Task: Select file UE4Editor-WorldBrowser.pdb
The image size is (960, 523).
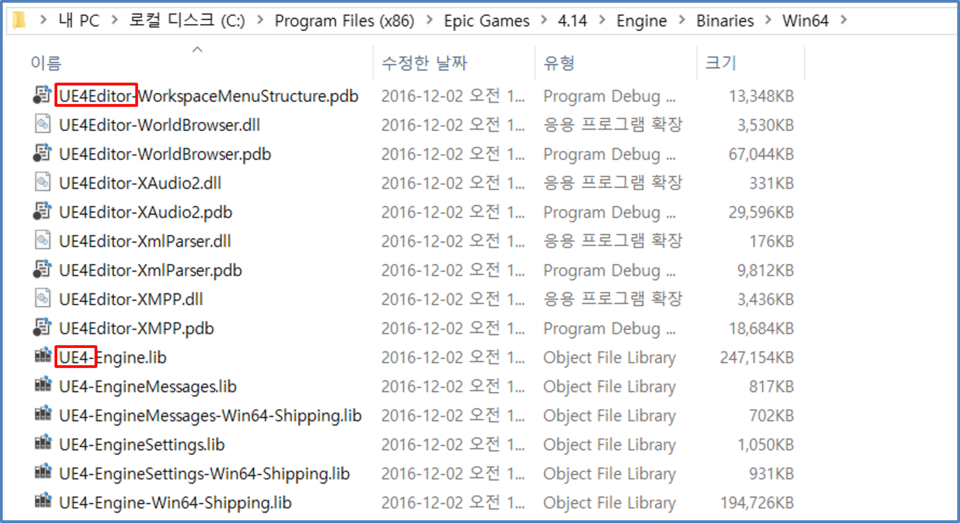Action: (165, 154)
